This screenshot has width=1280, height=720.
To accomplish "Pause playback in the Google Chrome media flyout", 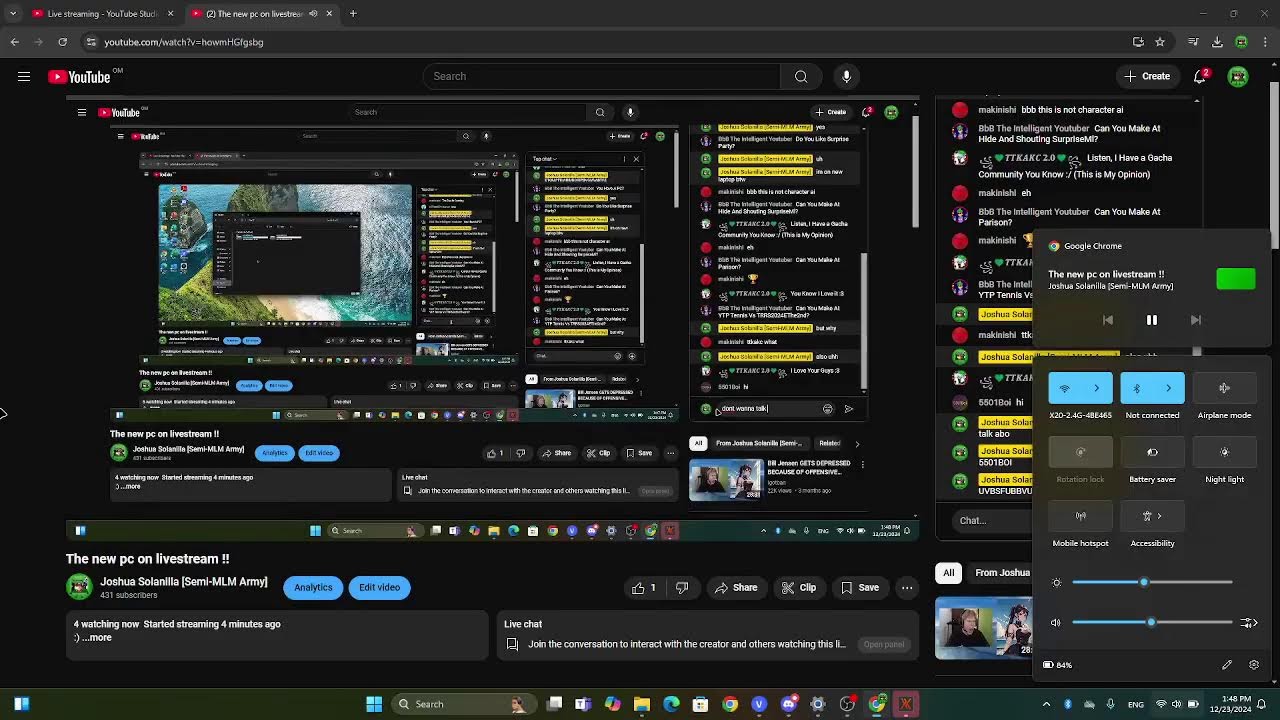I will (1152, 320).
